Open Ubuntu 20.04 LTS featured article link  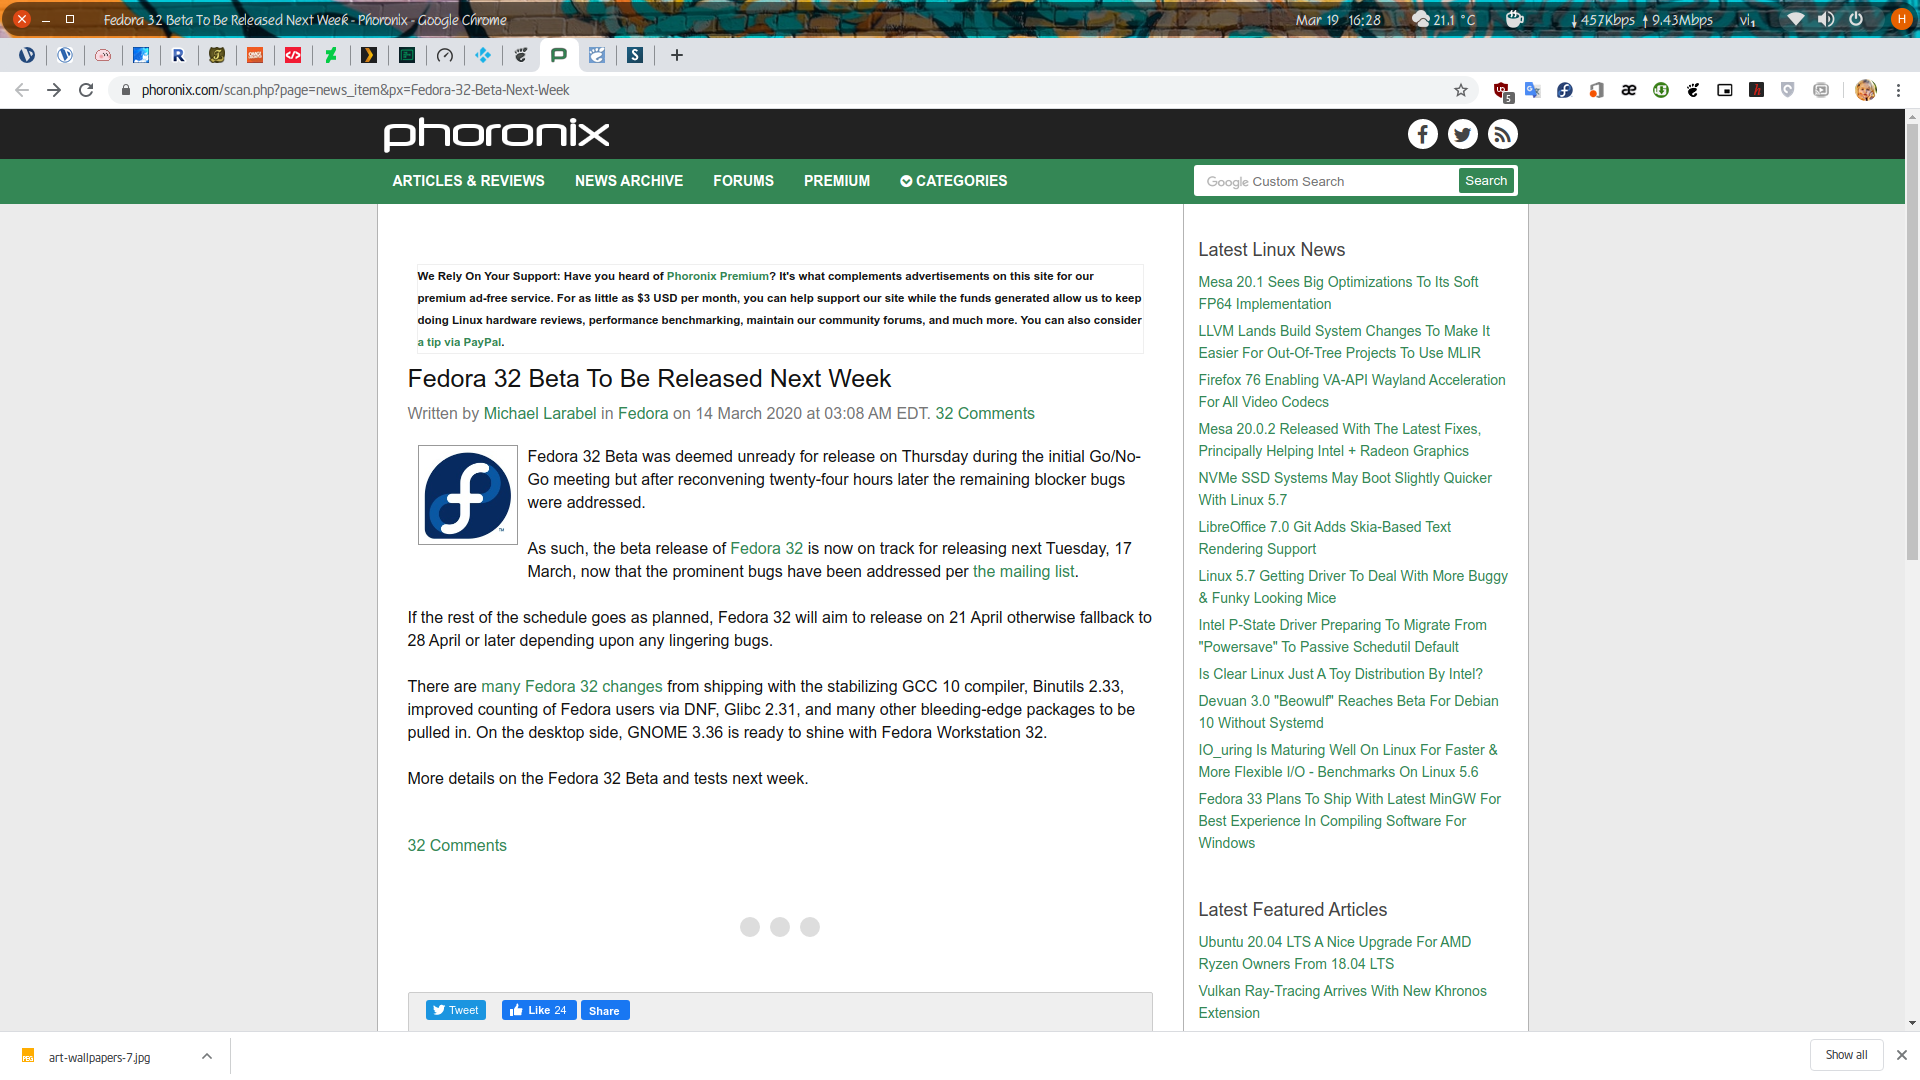1334,953
